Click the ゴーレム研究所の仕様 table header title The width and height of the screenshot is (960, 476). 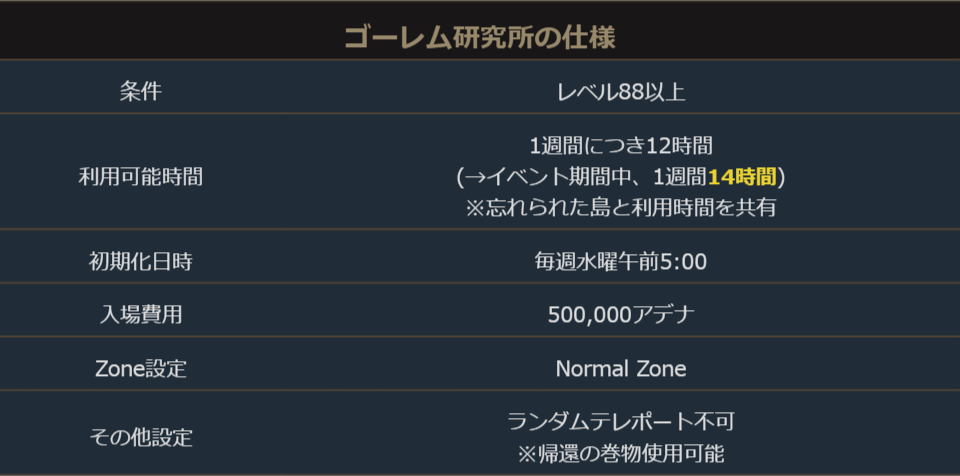point(479,38)
